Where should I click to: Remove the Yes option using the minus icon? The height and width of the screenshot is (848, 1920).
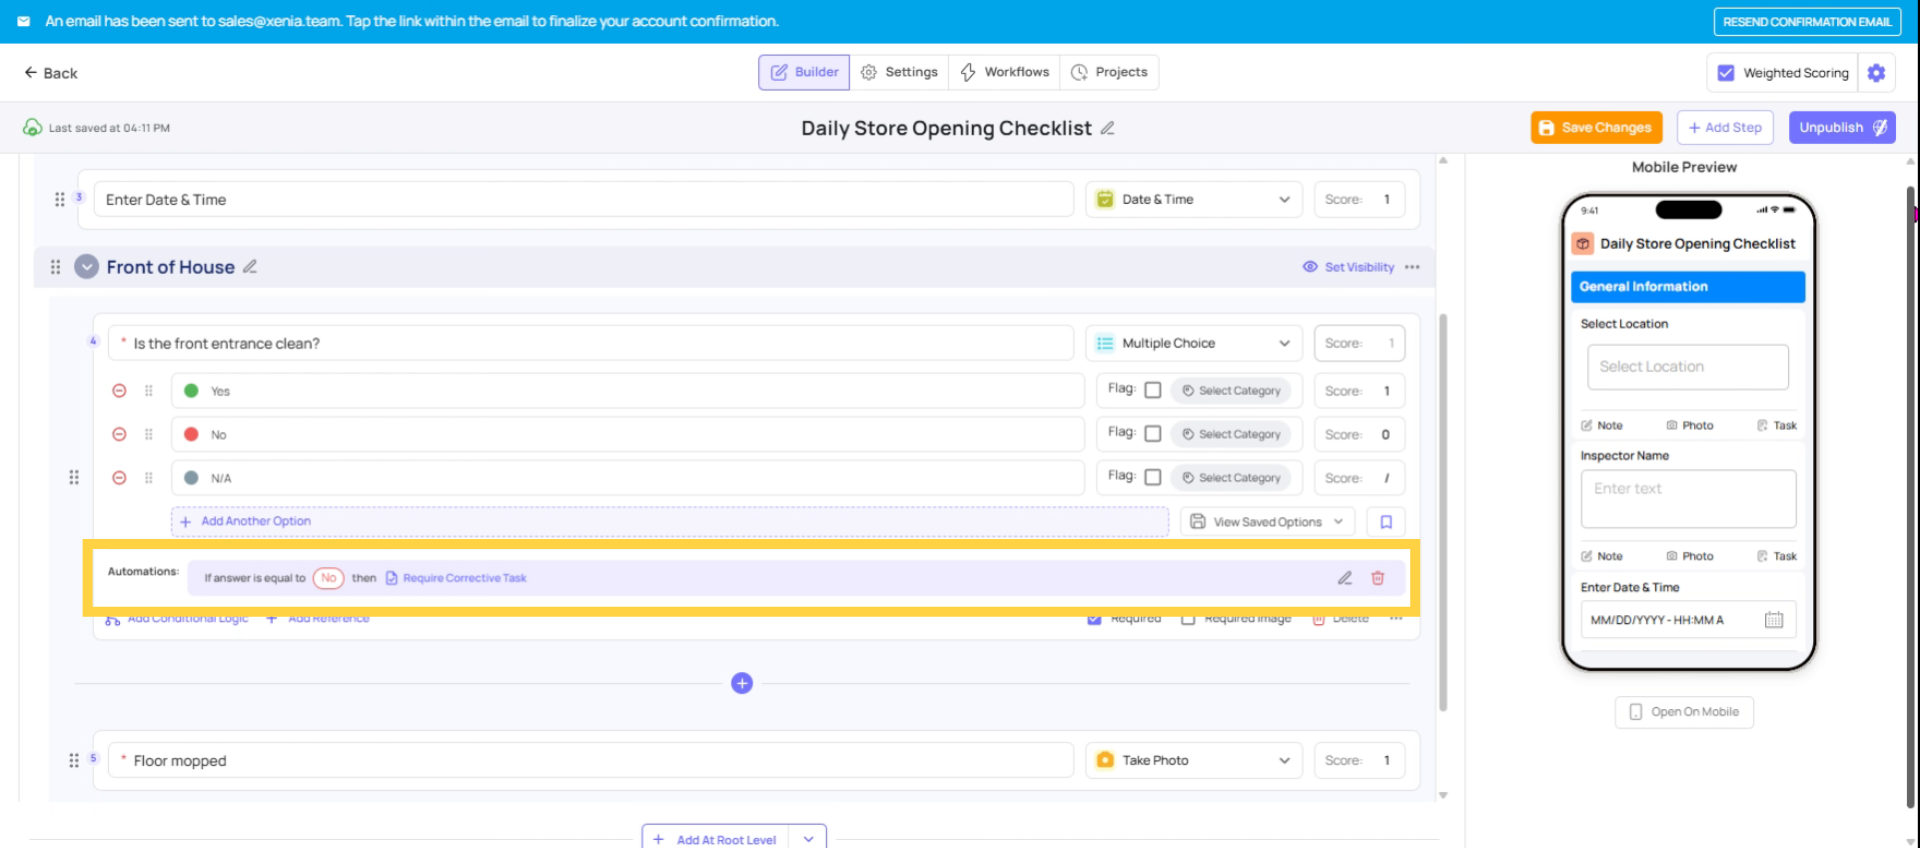click(119, 391)
